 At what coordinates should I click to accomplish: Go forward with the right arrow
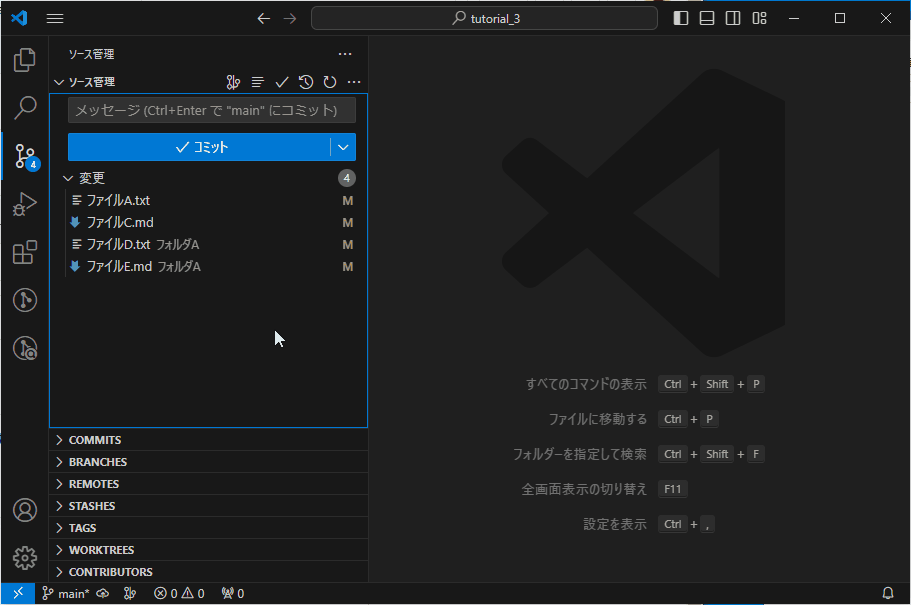290,19
